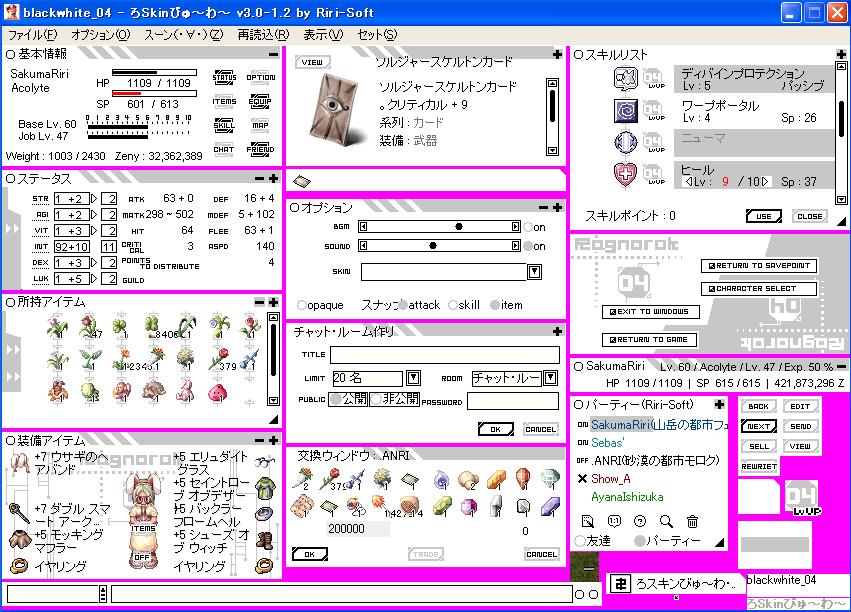
Task: Enable snap for skill radio button
Action: [x=453, y=305]
